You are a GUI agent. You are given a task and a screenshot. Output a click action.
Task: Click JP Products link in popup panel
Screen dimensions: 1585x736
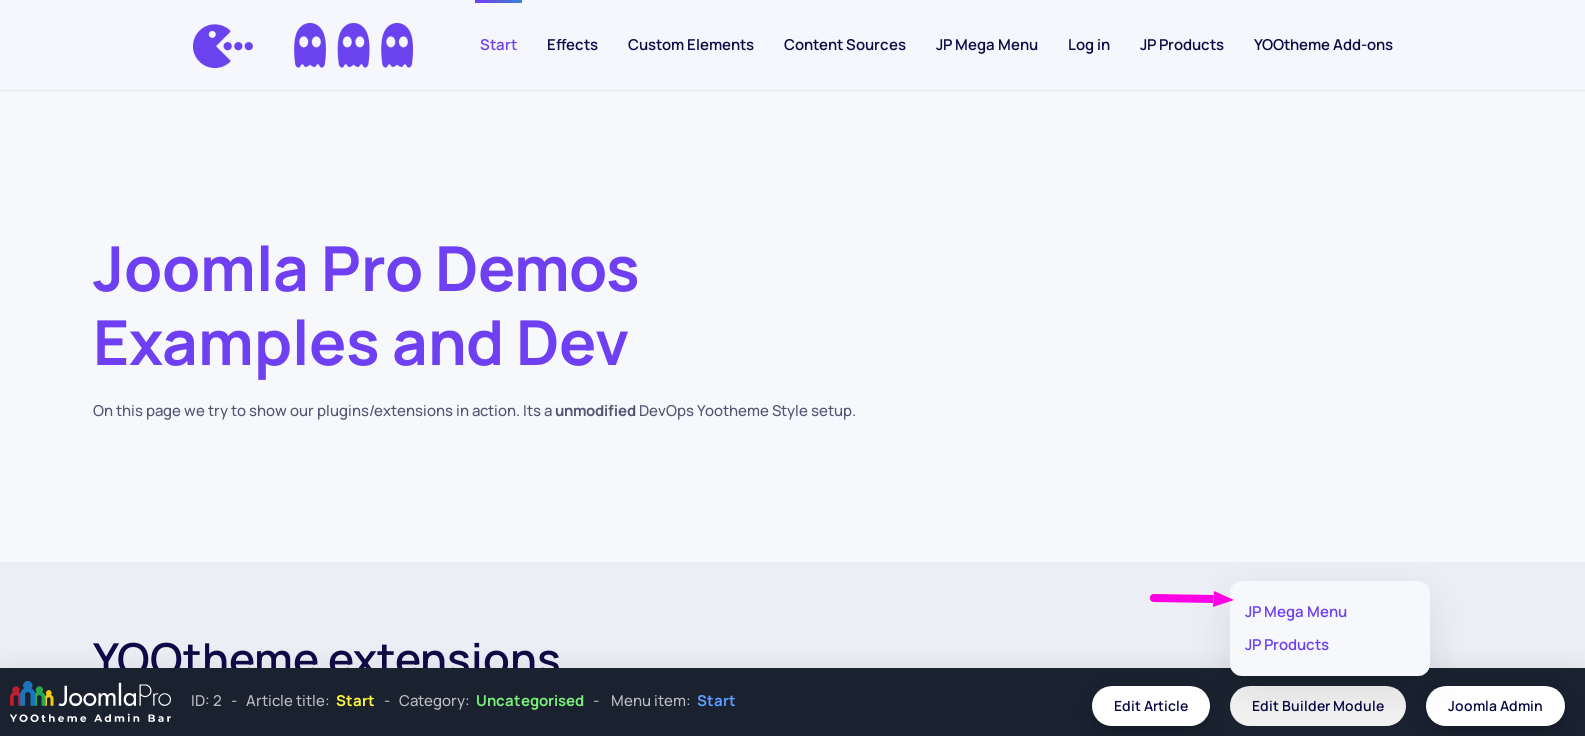tap(1287, 645)
